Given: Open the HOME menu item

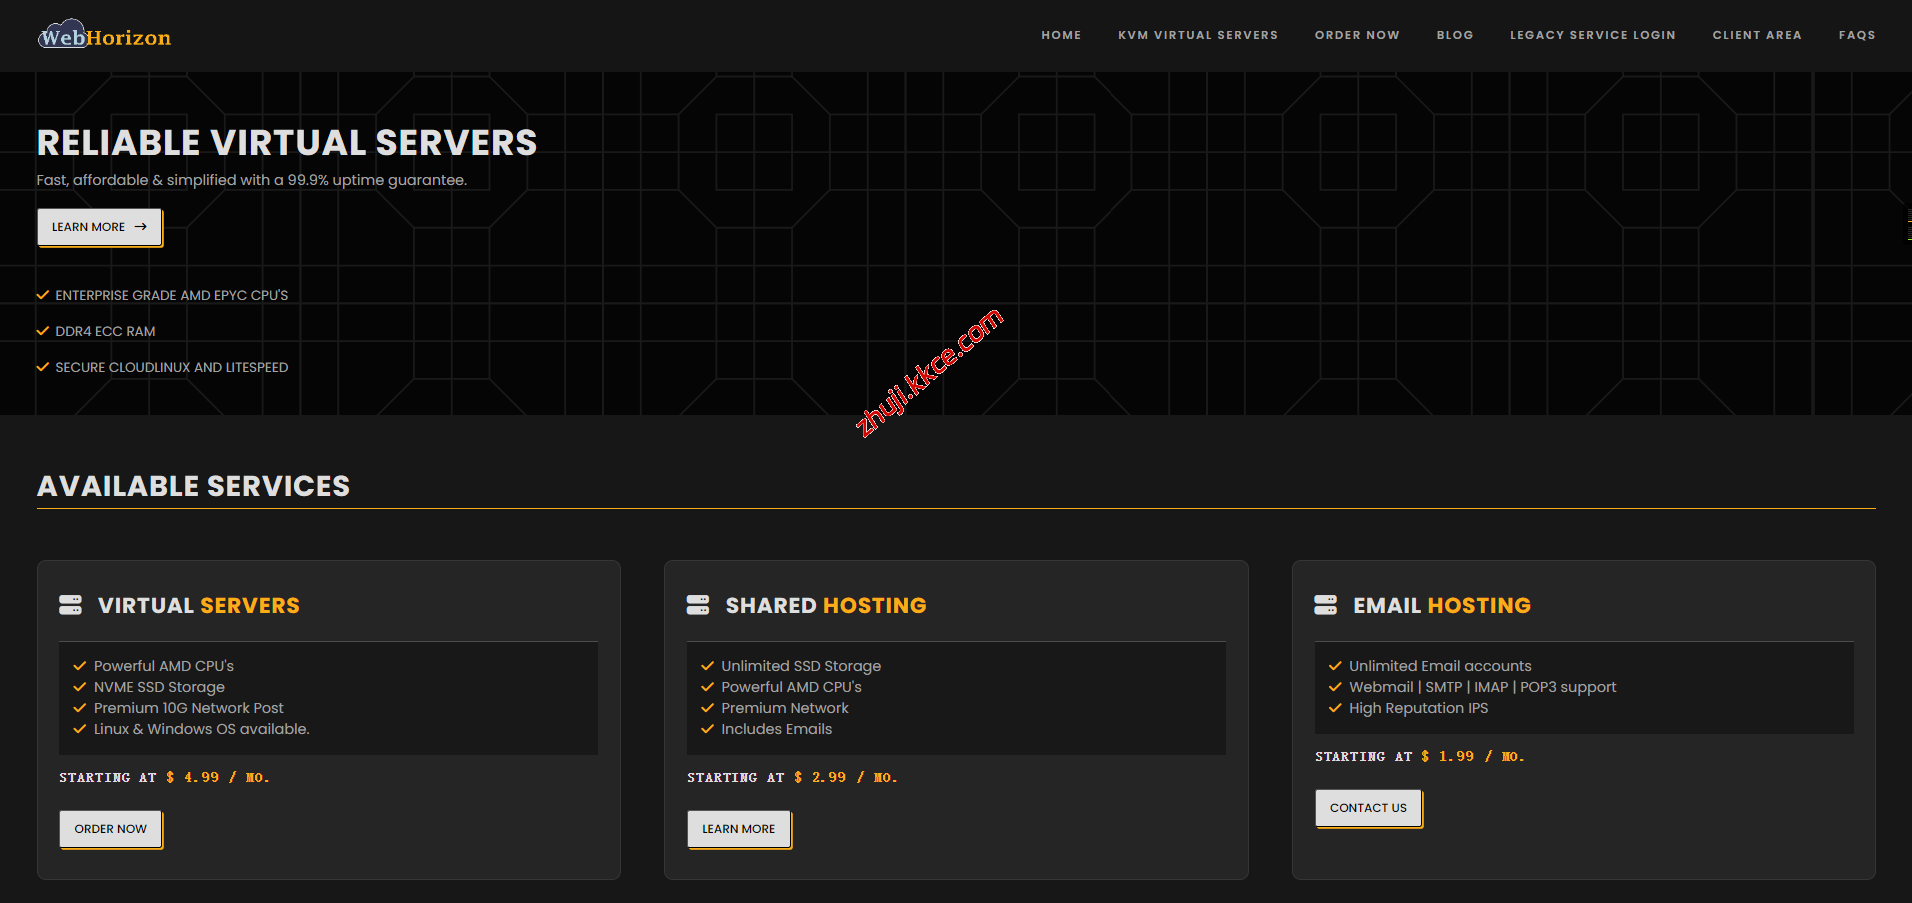Looking at the screenshot, I should (x=1061, y=35).
